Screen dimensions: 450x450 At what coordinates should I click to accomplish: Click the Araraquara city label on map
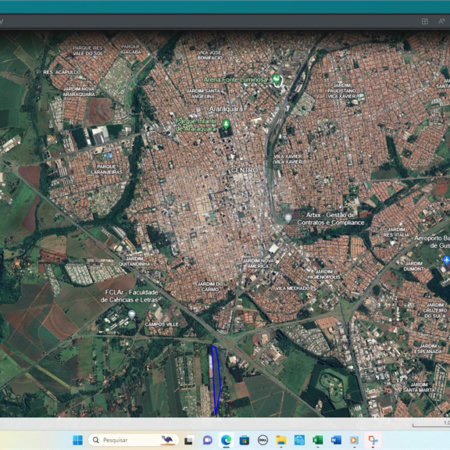pos(226,109)
